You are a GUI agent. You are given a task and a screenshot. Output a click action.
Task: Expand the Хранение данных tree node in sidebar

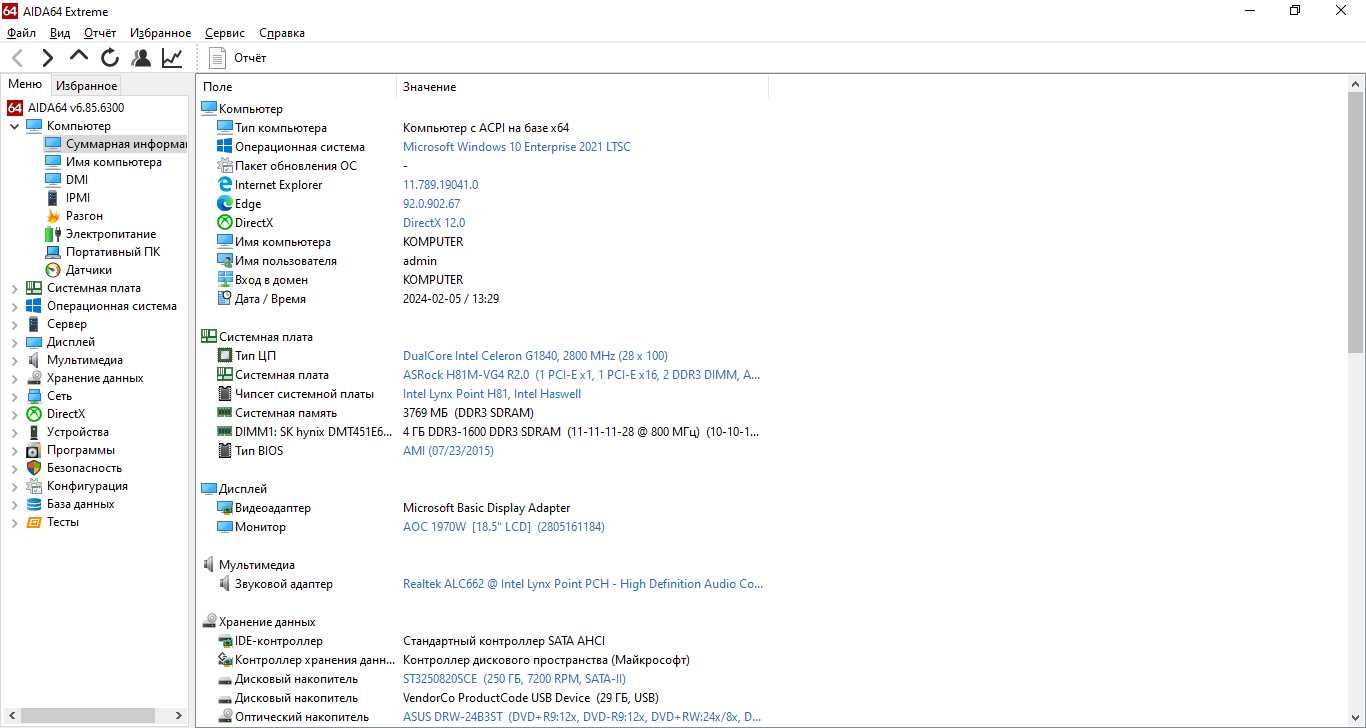(x=15, y=378)
